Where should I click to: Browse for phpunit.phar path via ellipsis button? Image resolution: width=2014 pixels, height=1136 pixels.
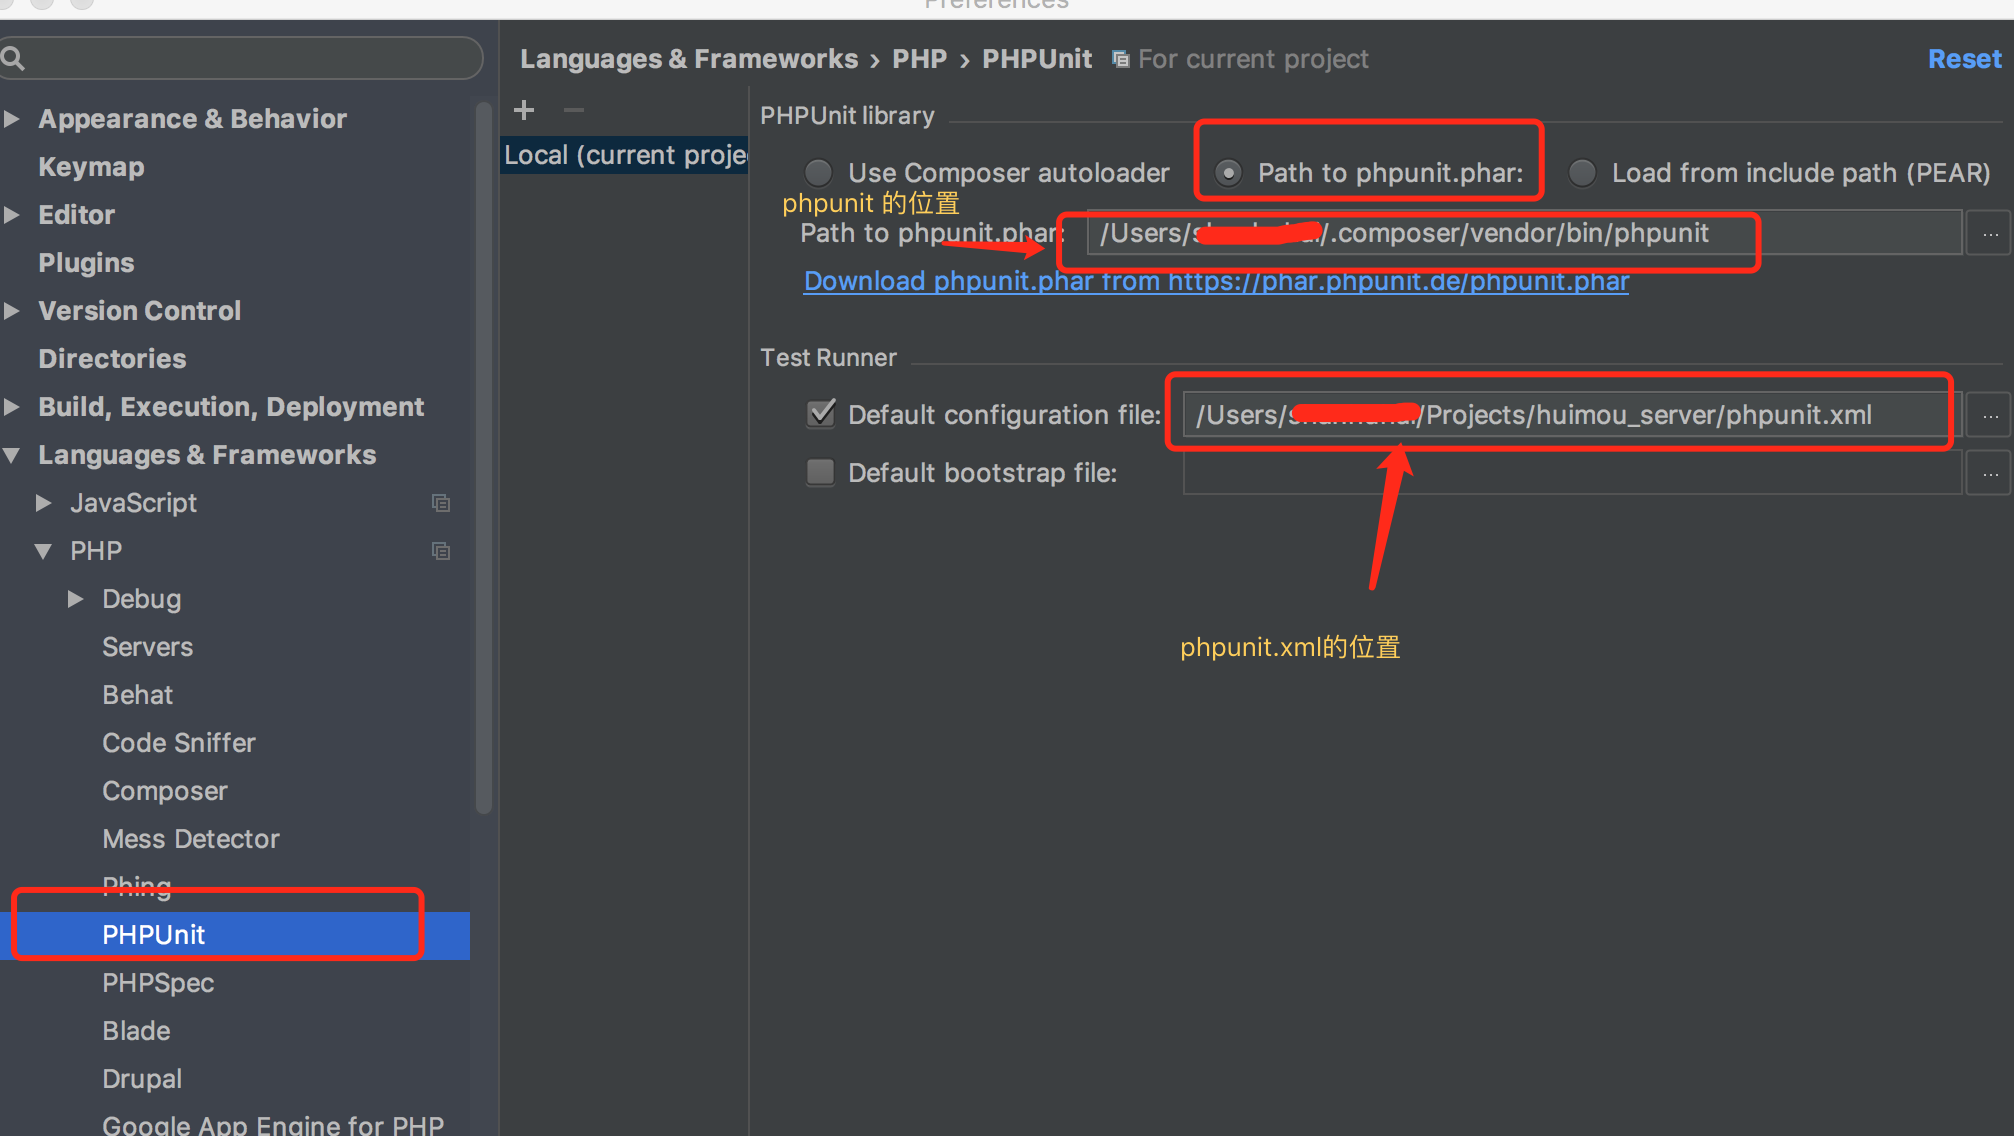[x=1990, y=233]
